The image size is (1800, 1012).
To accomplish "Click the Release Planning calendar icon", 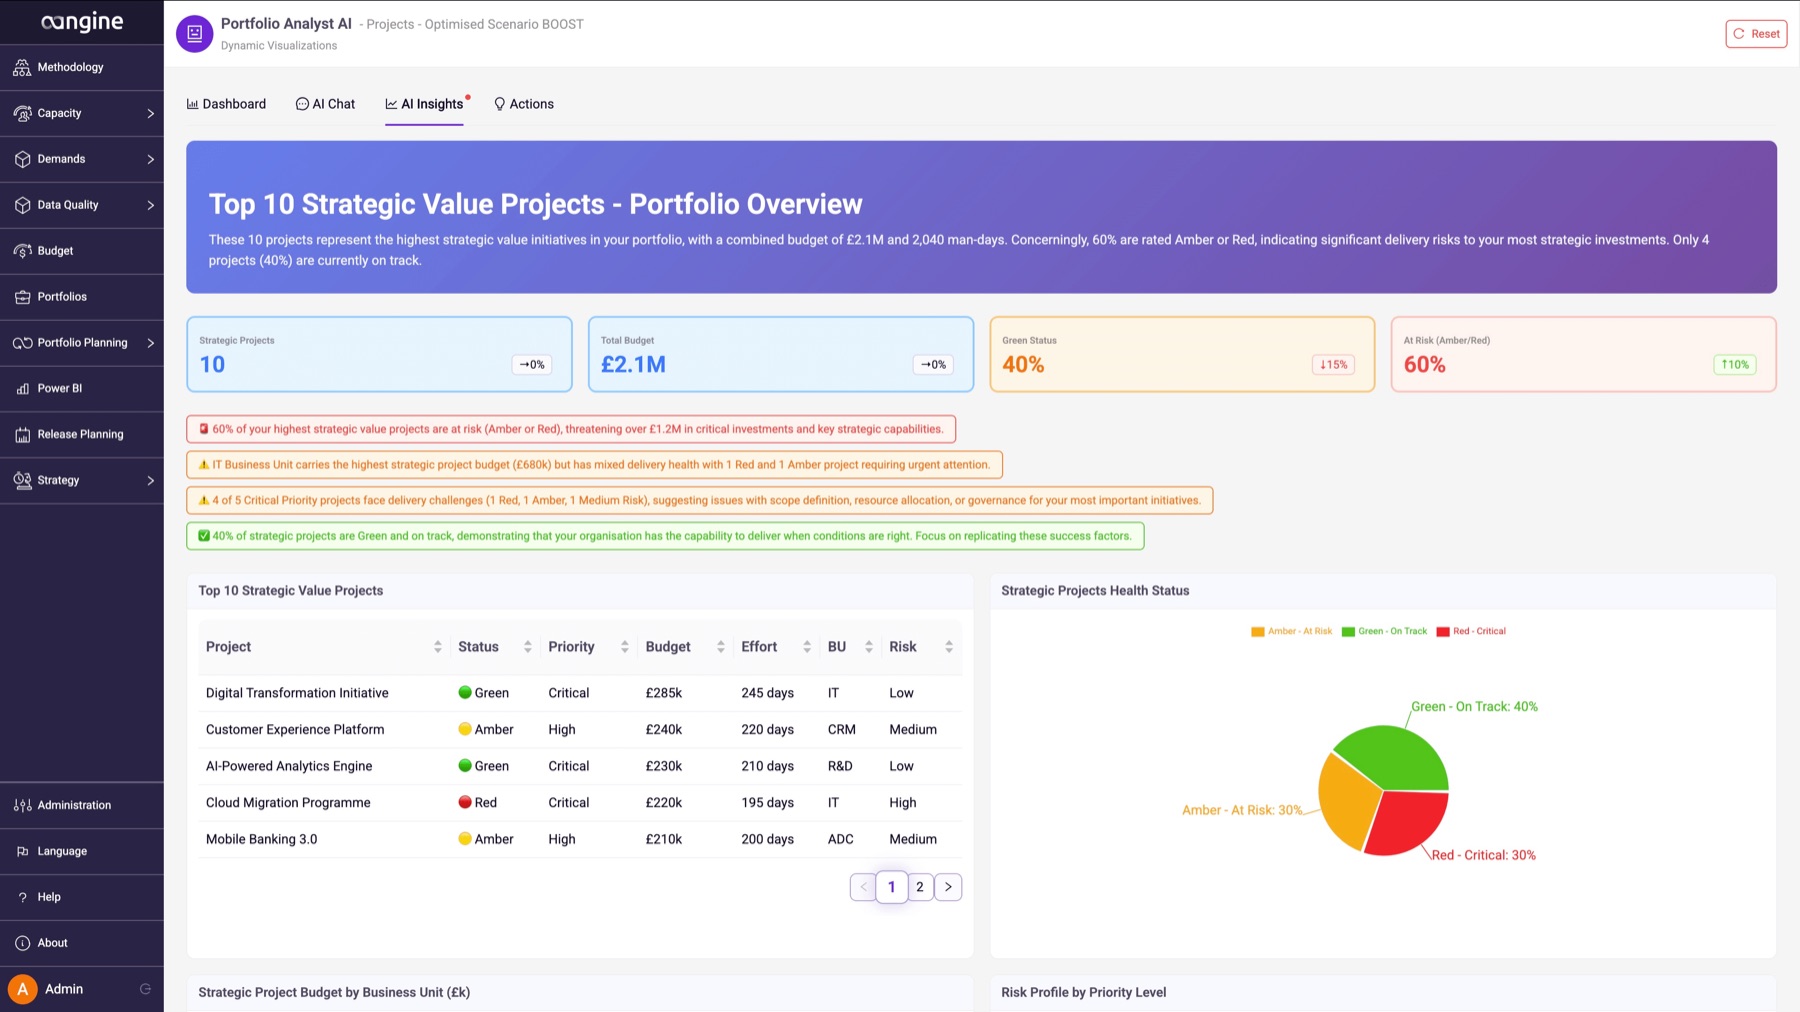I will point(22,435).
